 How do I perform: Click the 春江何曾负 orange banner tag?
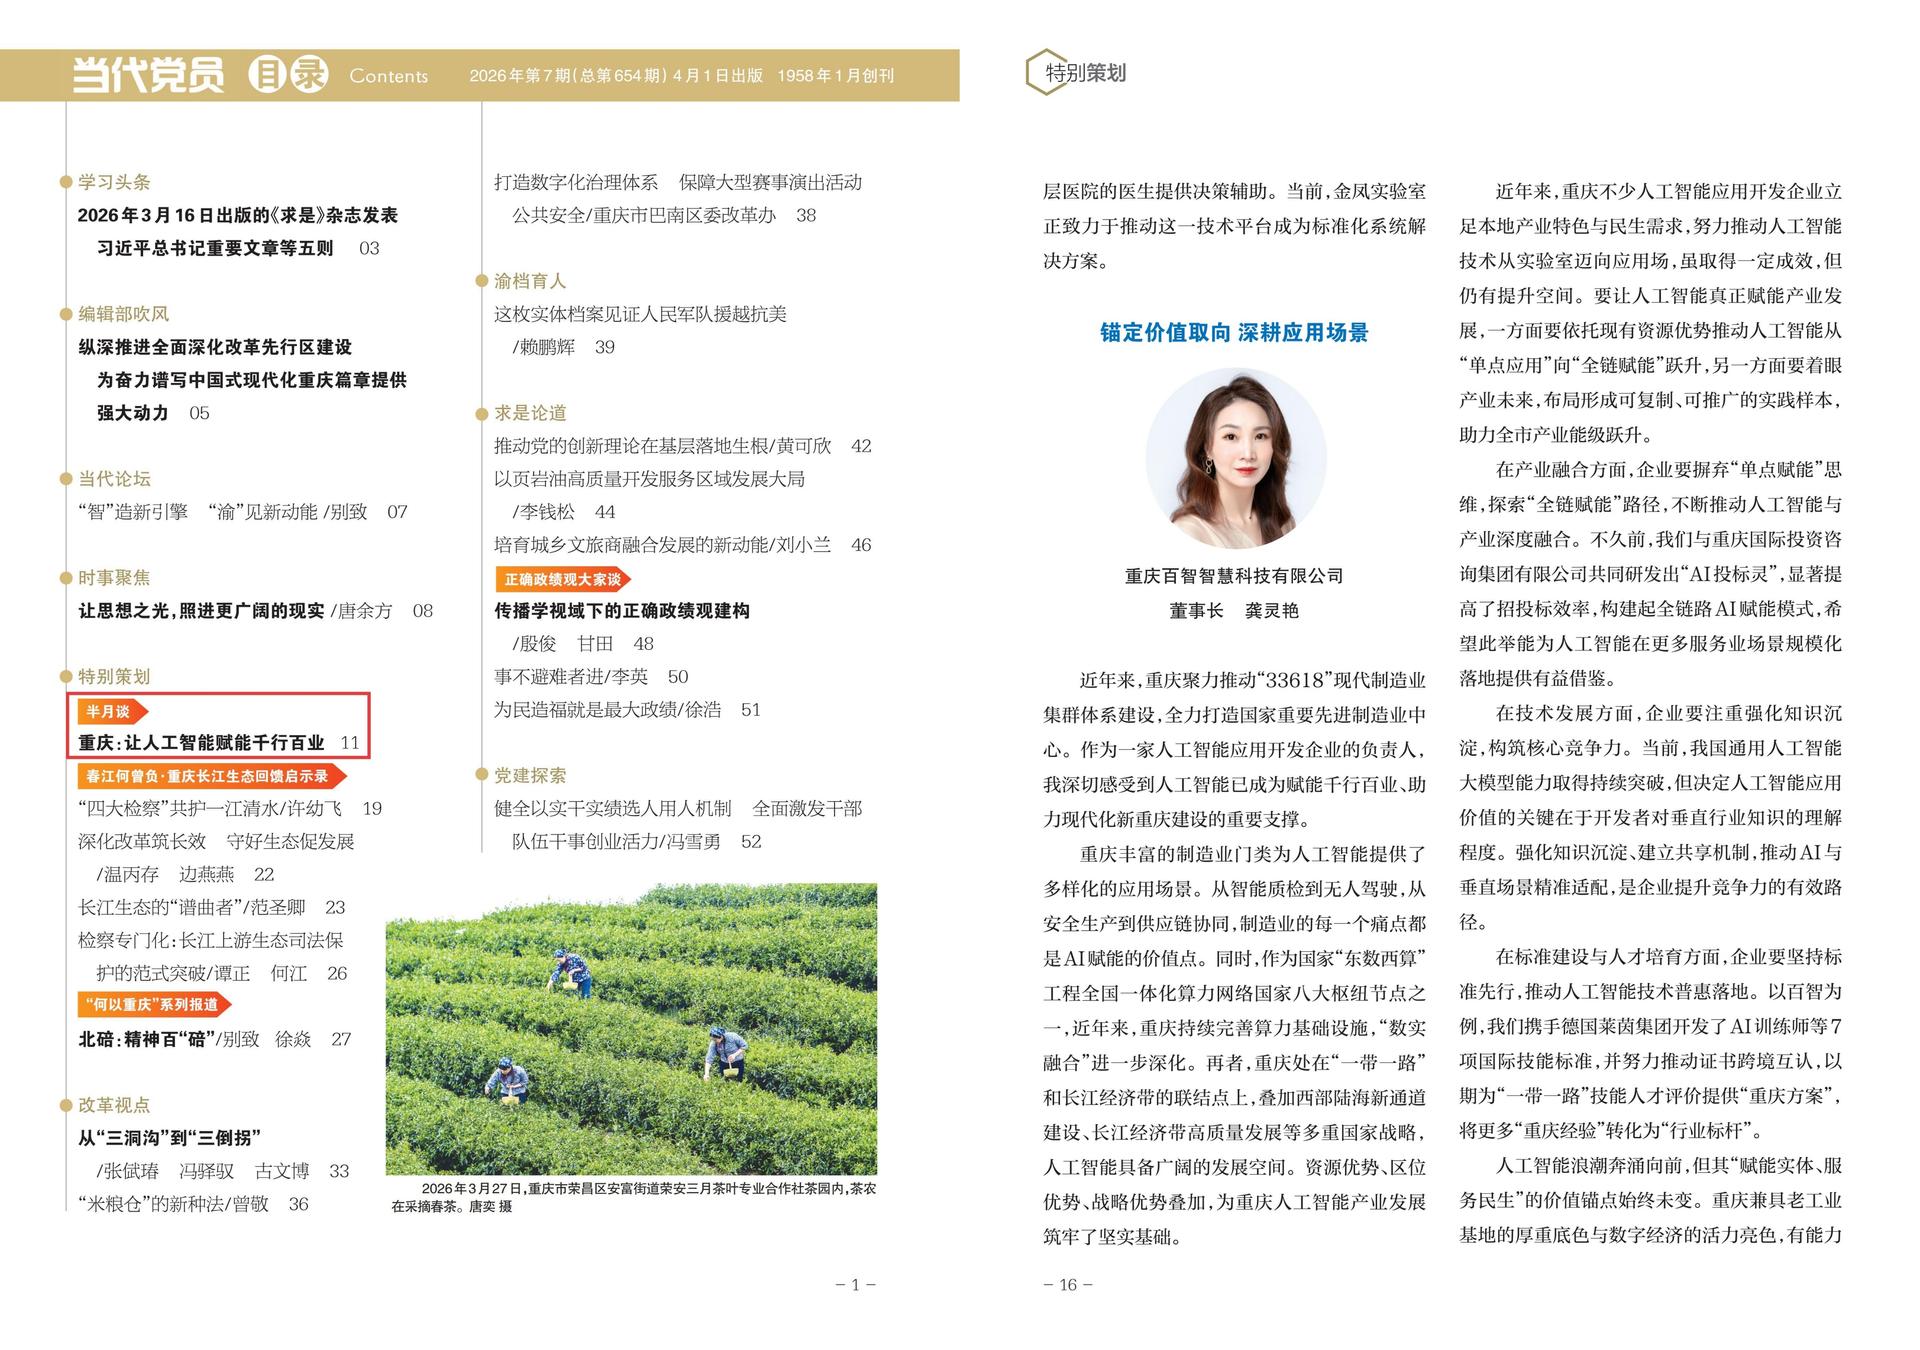210,776
